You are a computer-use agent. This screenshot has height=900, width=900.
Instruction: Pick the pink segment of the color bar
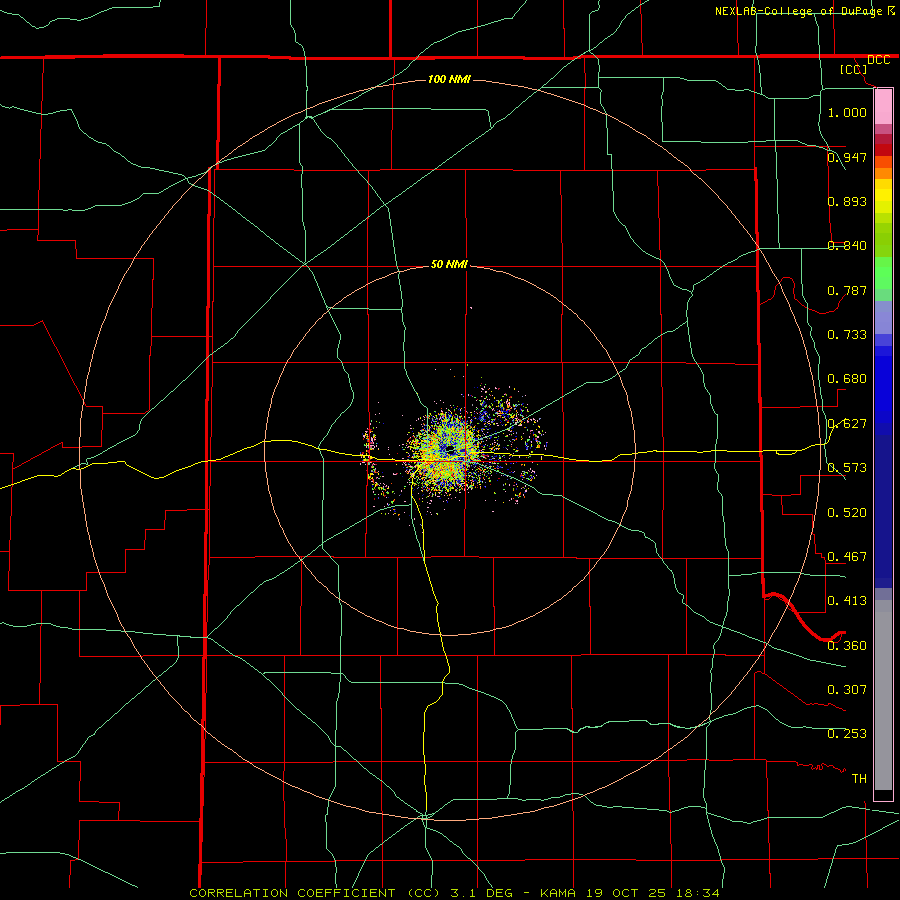tap(883, 107)
